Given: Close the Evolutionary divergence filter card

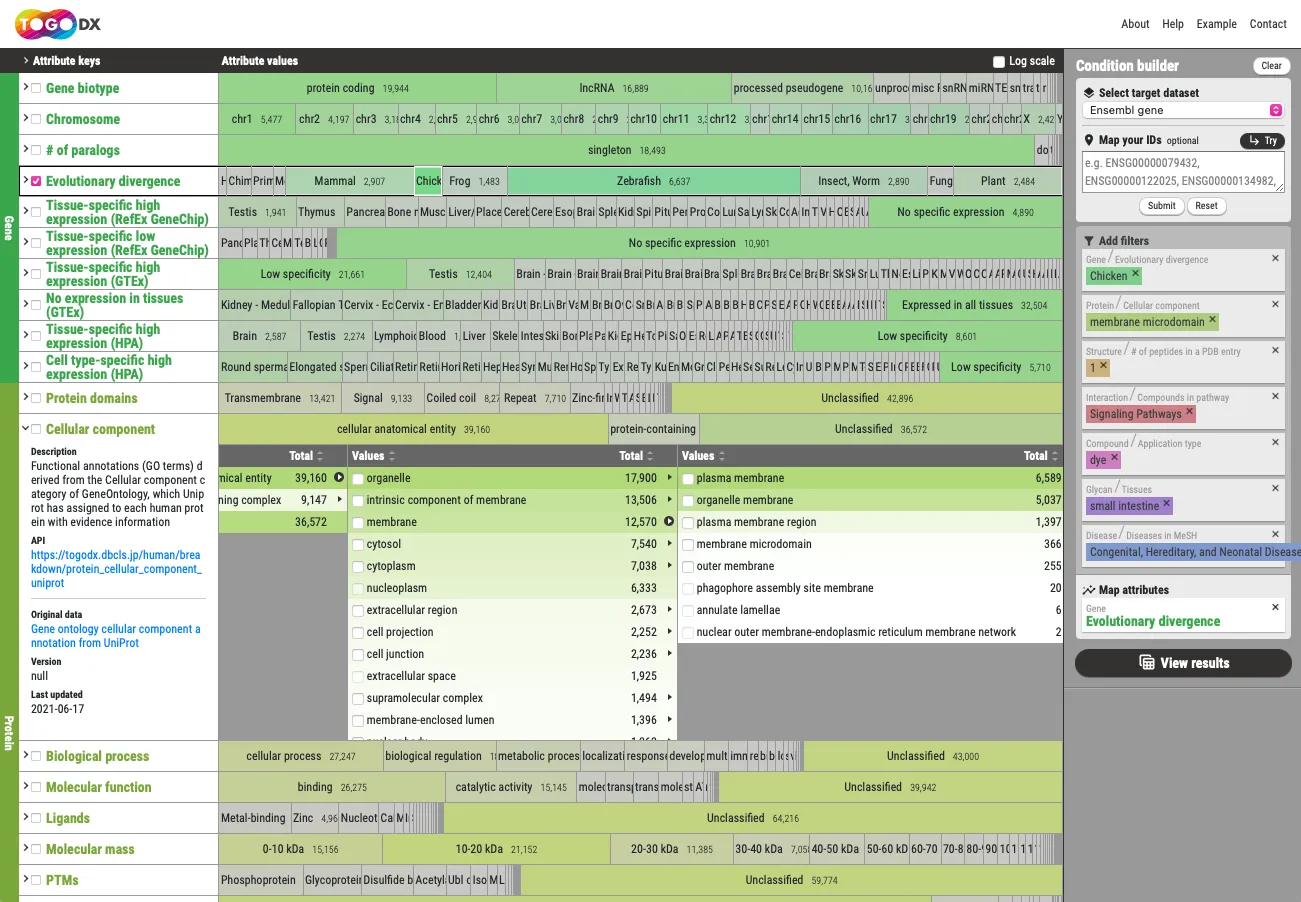Looking at the screenshot, I should 1275,258.
